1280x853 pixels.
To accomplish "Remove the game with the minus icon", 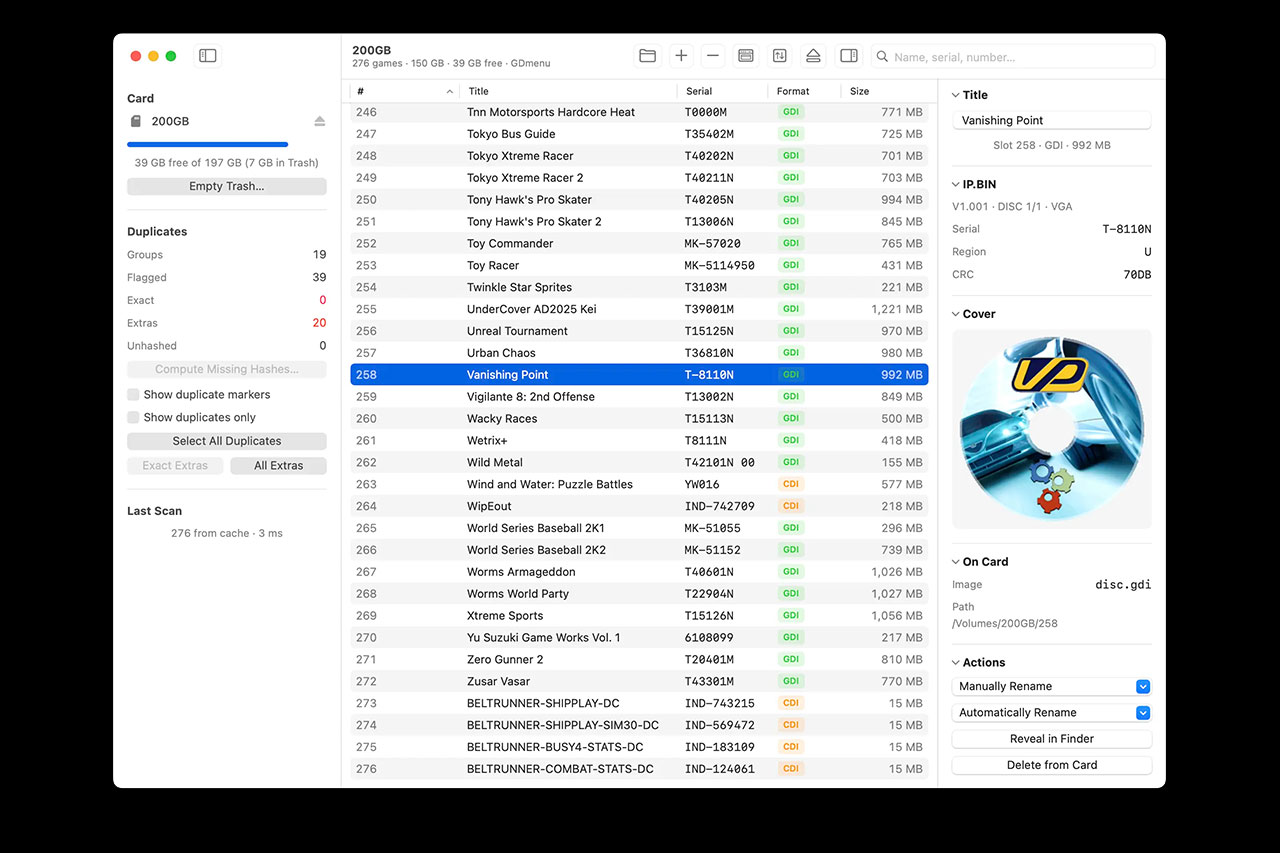I will (x=713, y=56).
